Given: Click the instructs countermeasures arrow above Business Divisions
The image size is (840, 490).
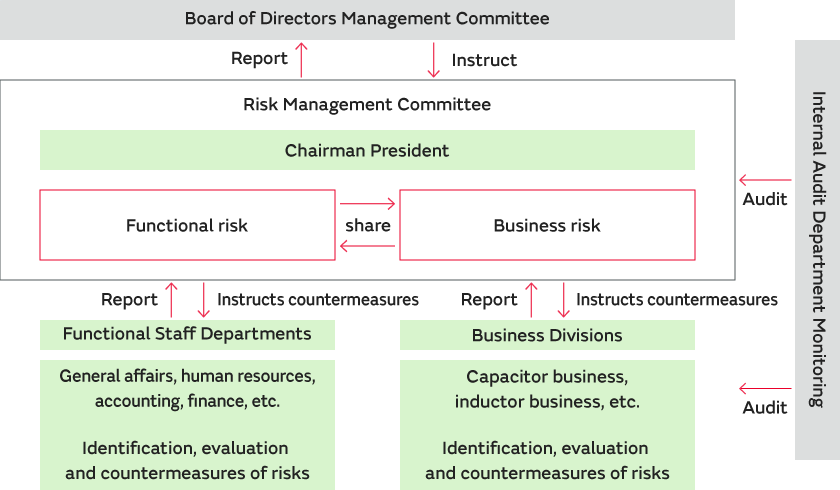Looking at the screenshot, I should tap(563, 299).
